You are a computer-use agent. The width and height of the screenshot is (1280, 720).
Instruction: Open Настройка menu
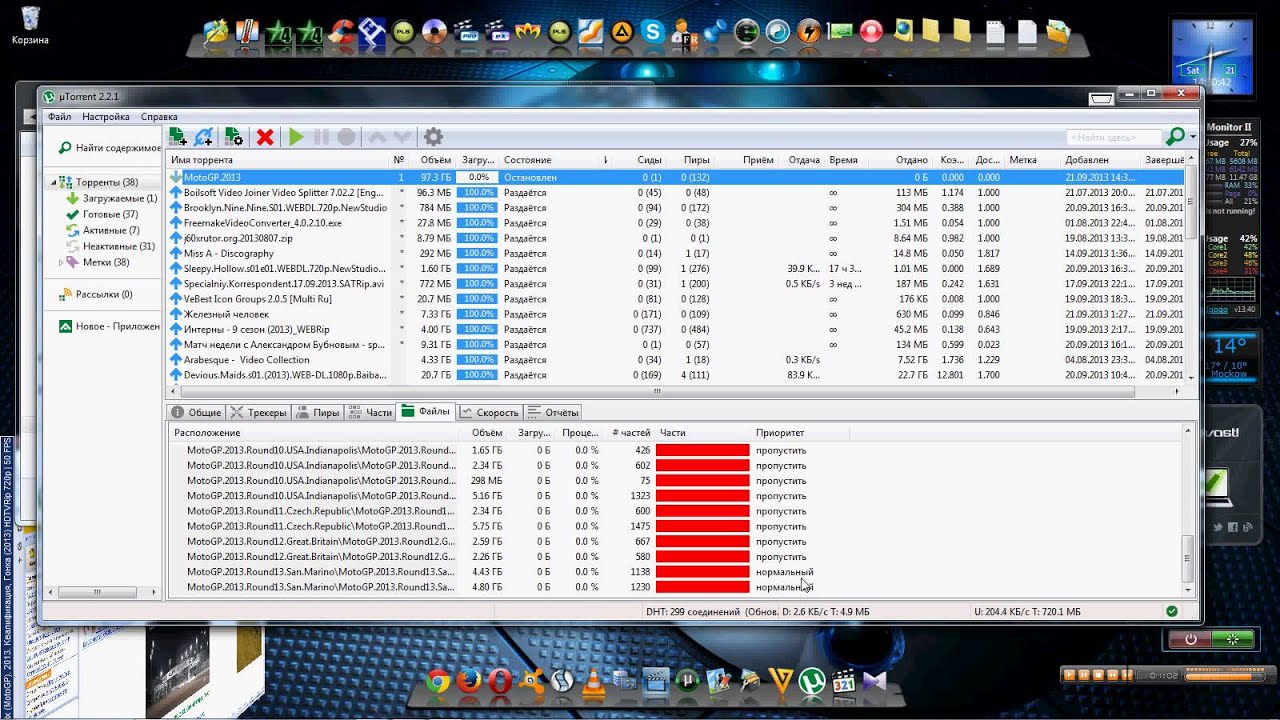click(106, 117)
